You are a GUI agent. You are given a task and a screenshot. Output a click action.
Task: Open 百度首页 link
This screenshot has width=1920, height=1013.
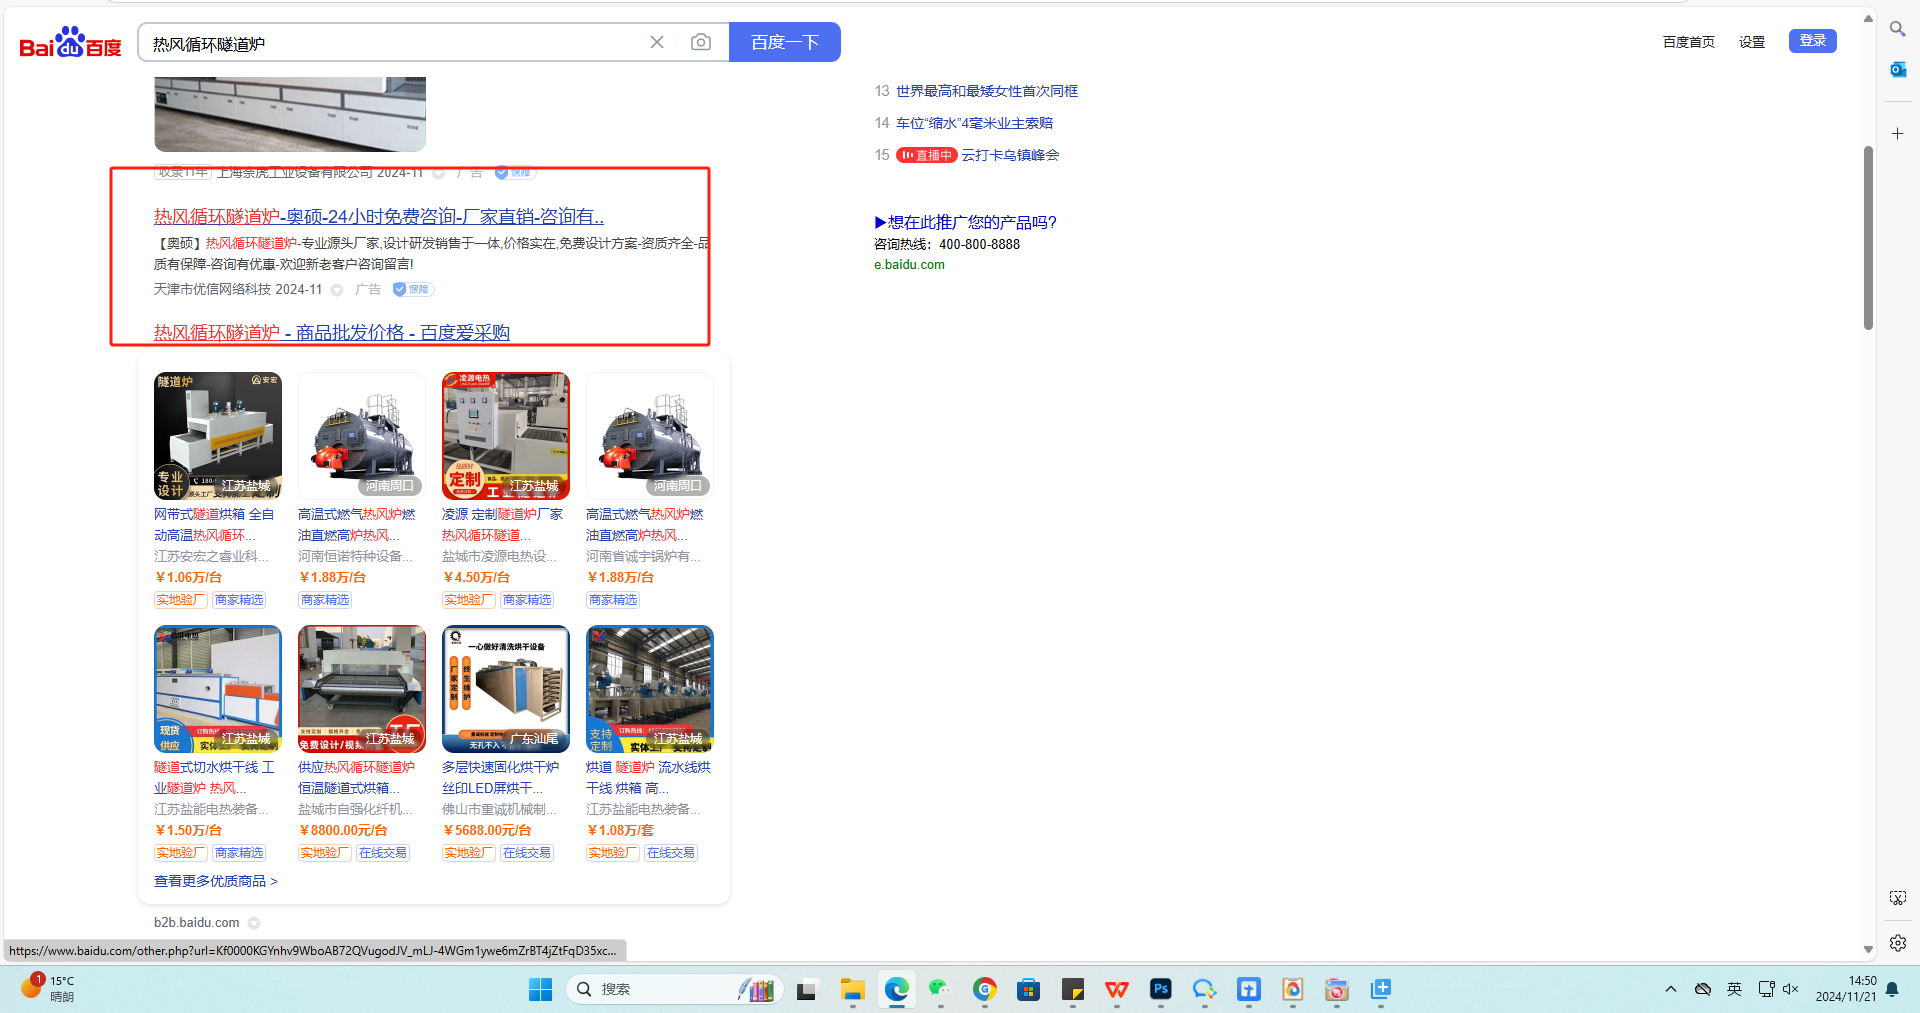(1688, 42)
